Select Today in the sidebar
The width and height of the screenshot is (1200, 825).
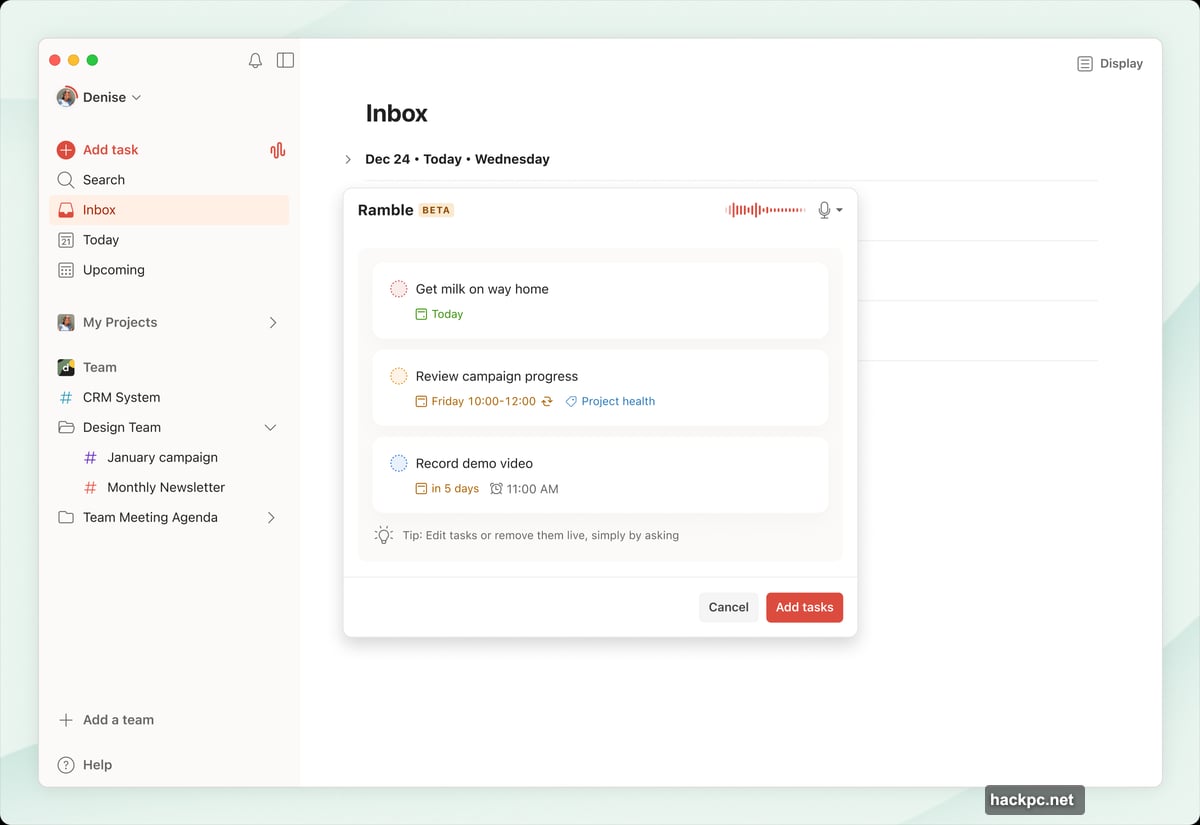(x=100, y=240)
